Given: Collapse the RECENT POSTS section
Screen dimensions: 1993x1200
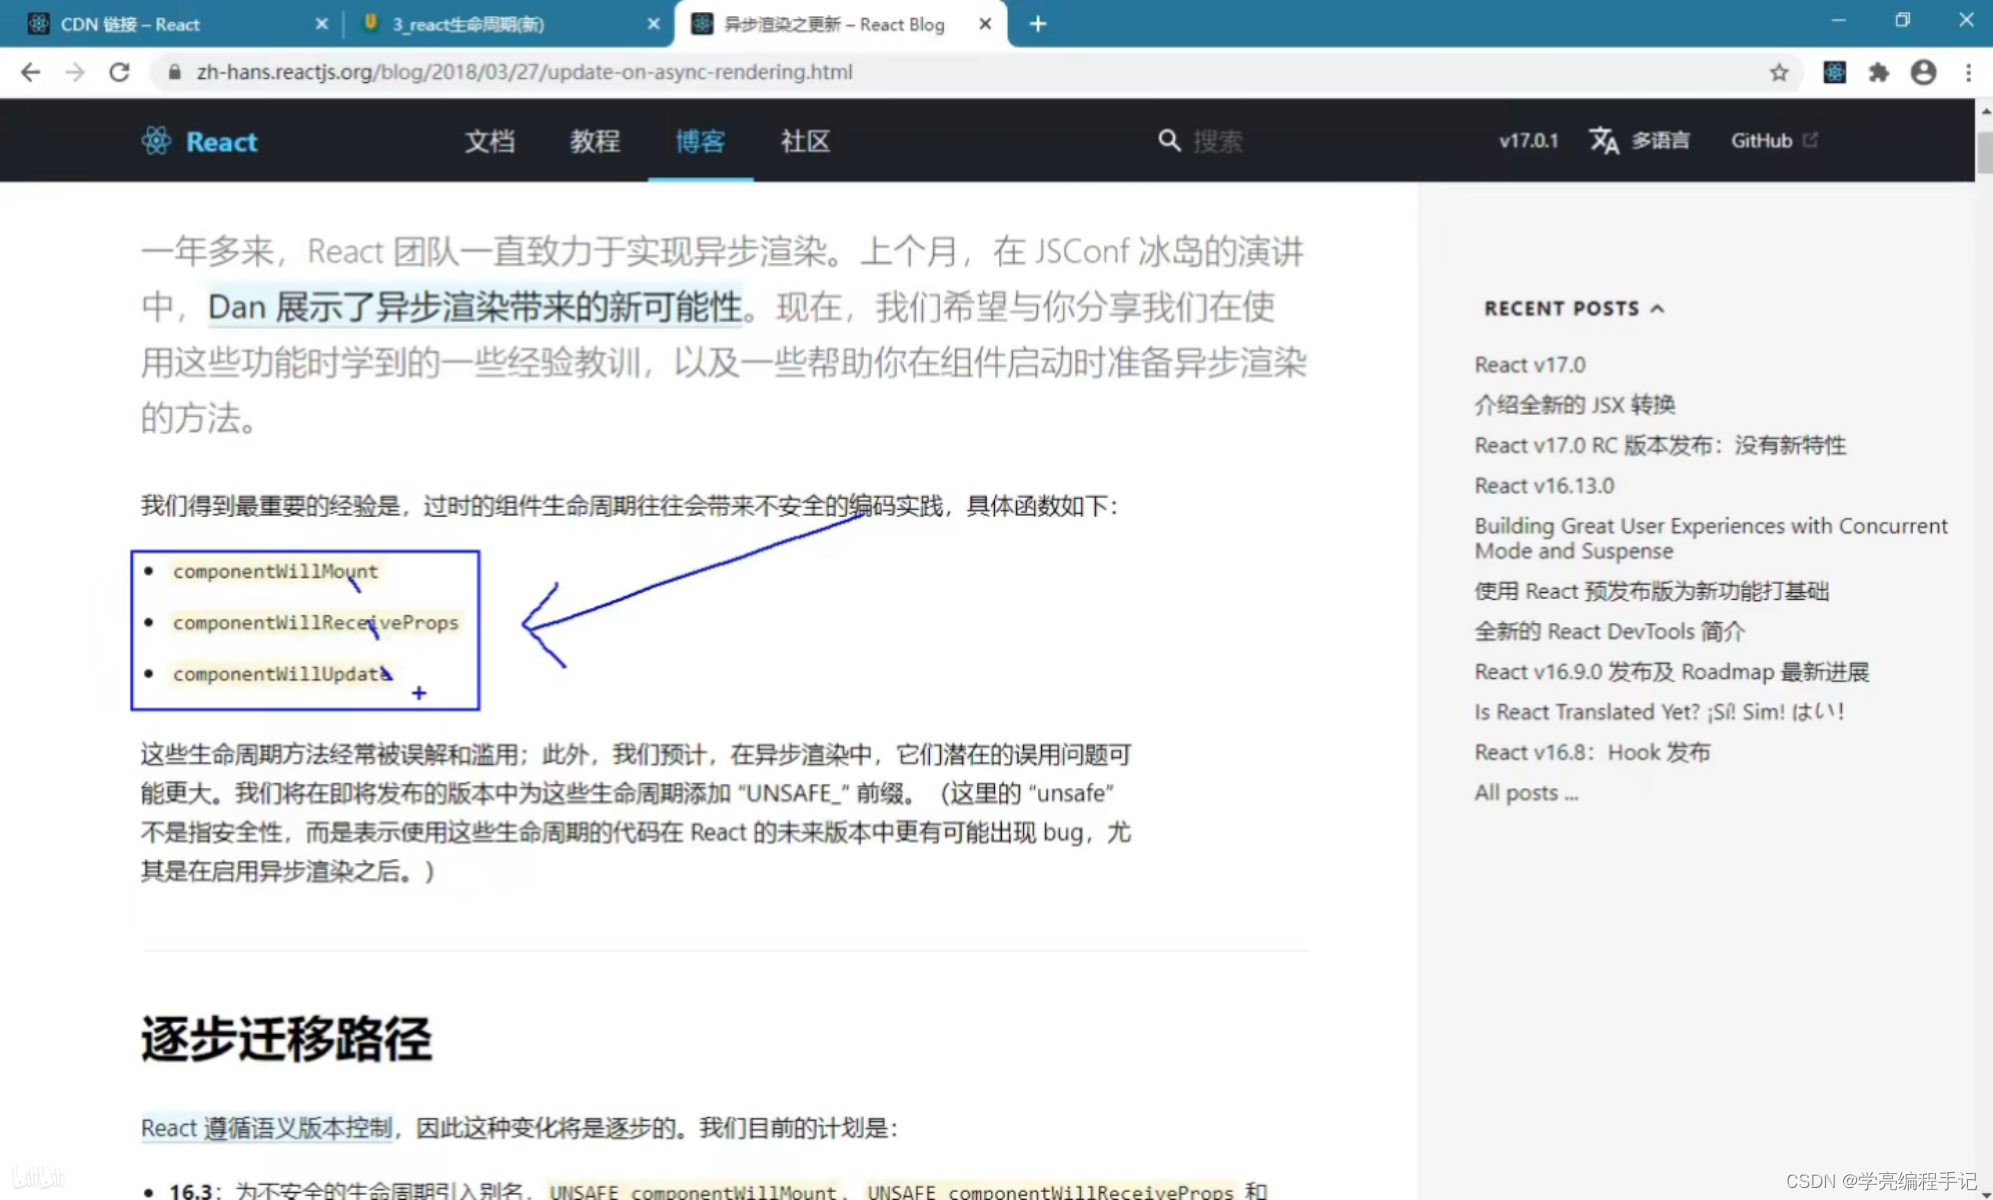Looking at the screenshot, I should (1574, 308).
